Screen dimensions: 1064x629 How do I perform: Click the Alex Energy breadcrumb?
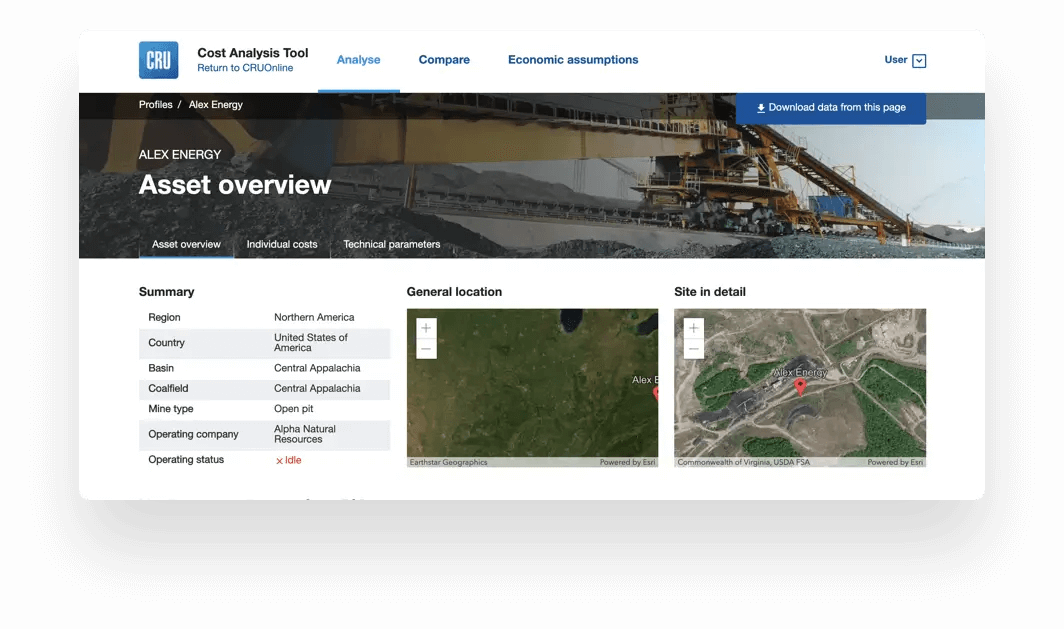click(x=216, y=105)
